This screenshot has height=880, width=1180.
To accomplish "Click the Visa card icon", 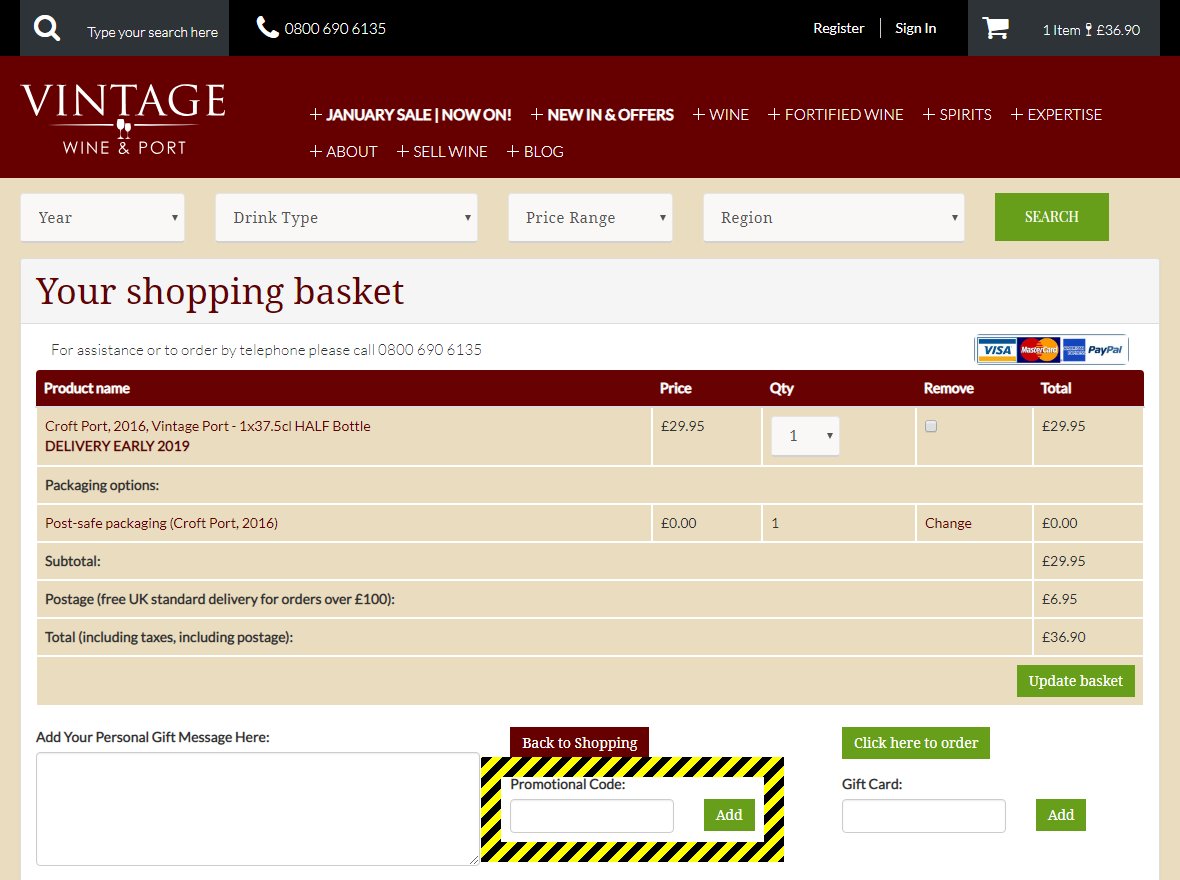I will click(x=996, y=350).
